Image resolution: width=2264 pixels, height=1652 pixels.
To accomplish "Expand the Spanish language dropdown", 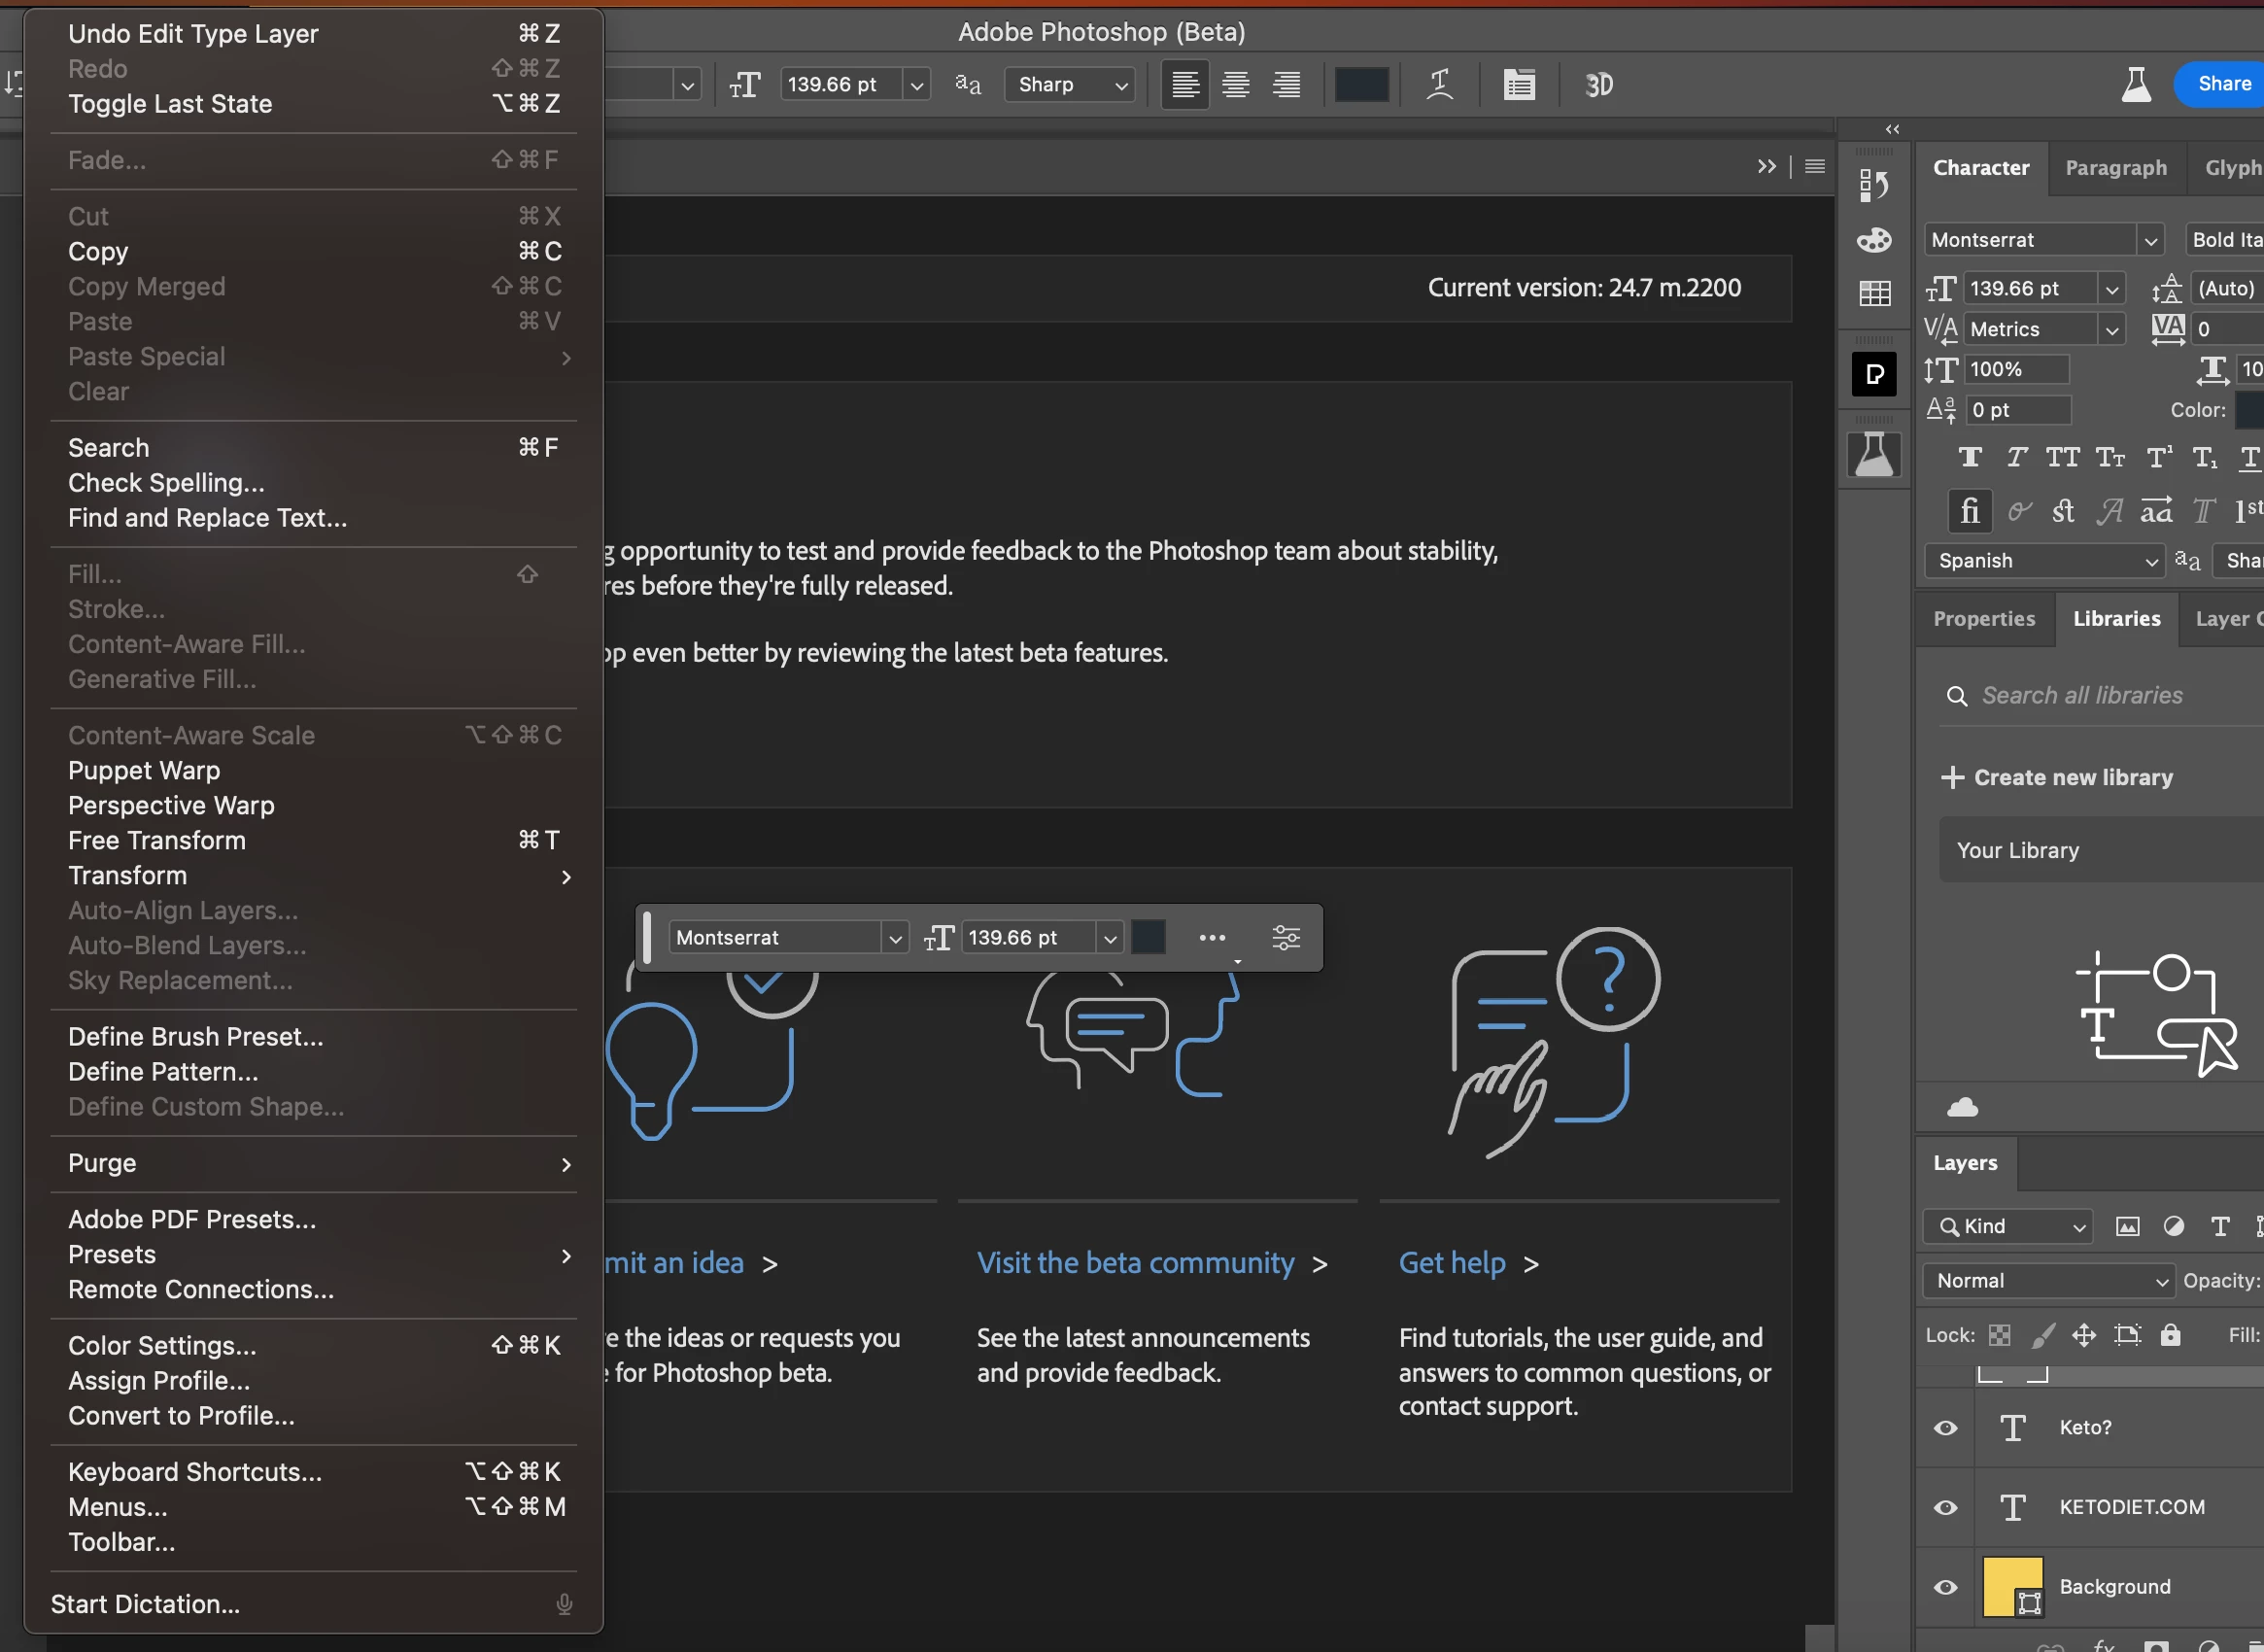I will point(2044,561).
